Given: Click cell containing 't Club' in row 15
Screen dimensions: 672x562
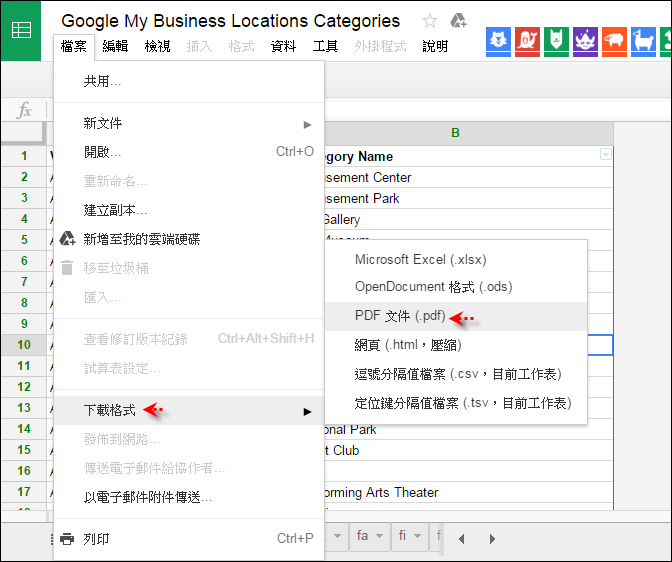Looking at the screenshot, I should [x=469, y=450].
